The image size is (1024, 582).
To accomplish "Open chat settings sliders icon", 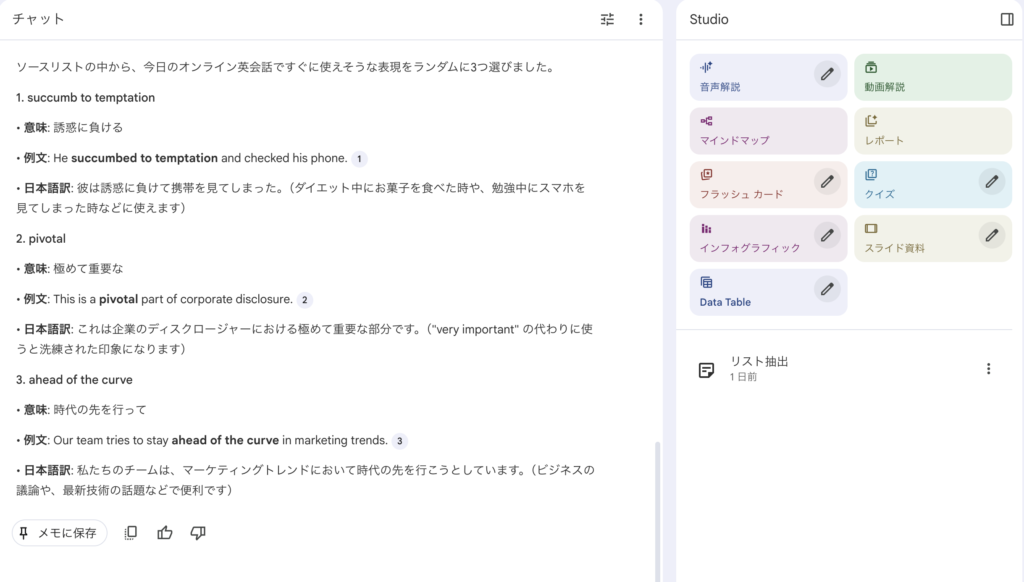I will [x=607, y=19].
